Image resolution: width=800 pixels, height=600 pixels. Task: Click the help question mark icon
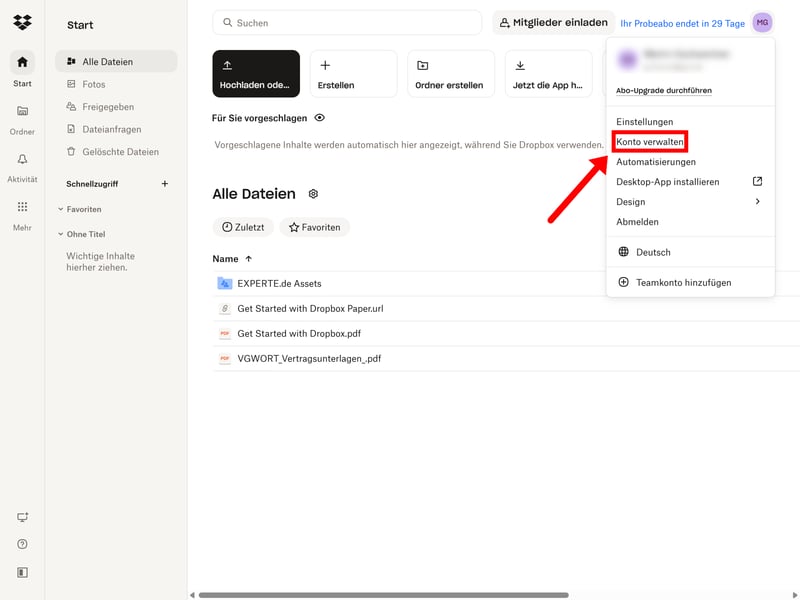22,544
